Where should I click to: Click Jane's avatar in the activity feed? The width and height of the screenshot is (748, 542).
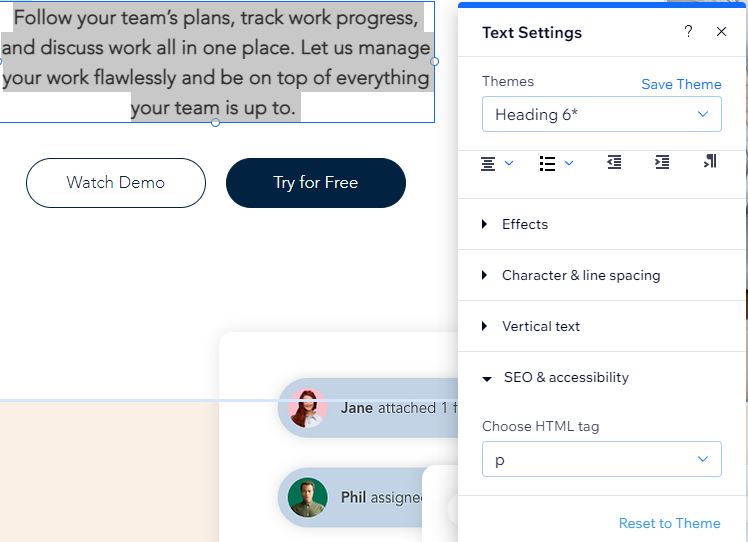point(308,408)
